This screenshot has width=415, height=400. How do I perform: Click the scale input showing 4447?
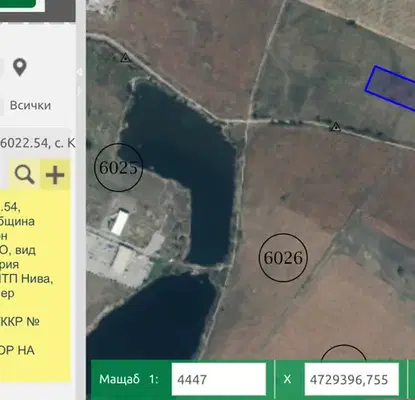[x=219, y=379]
